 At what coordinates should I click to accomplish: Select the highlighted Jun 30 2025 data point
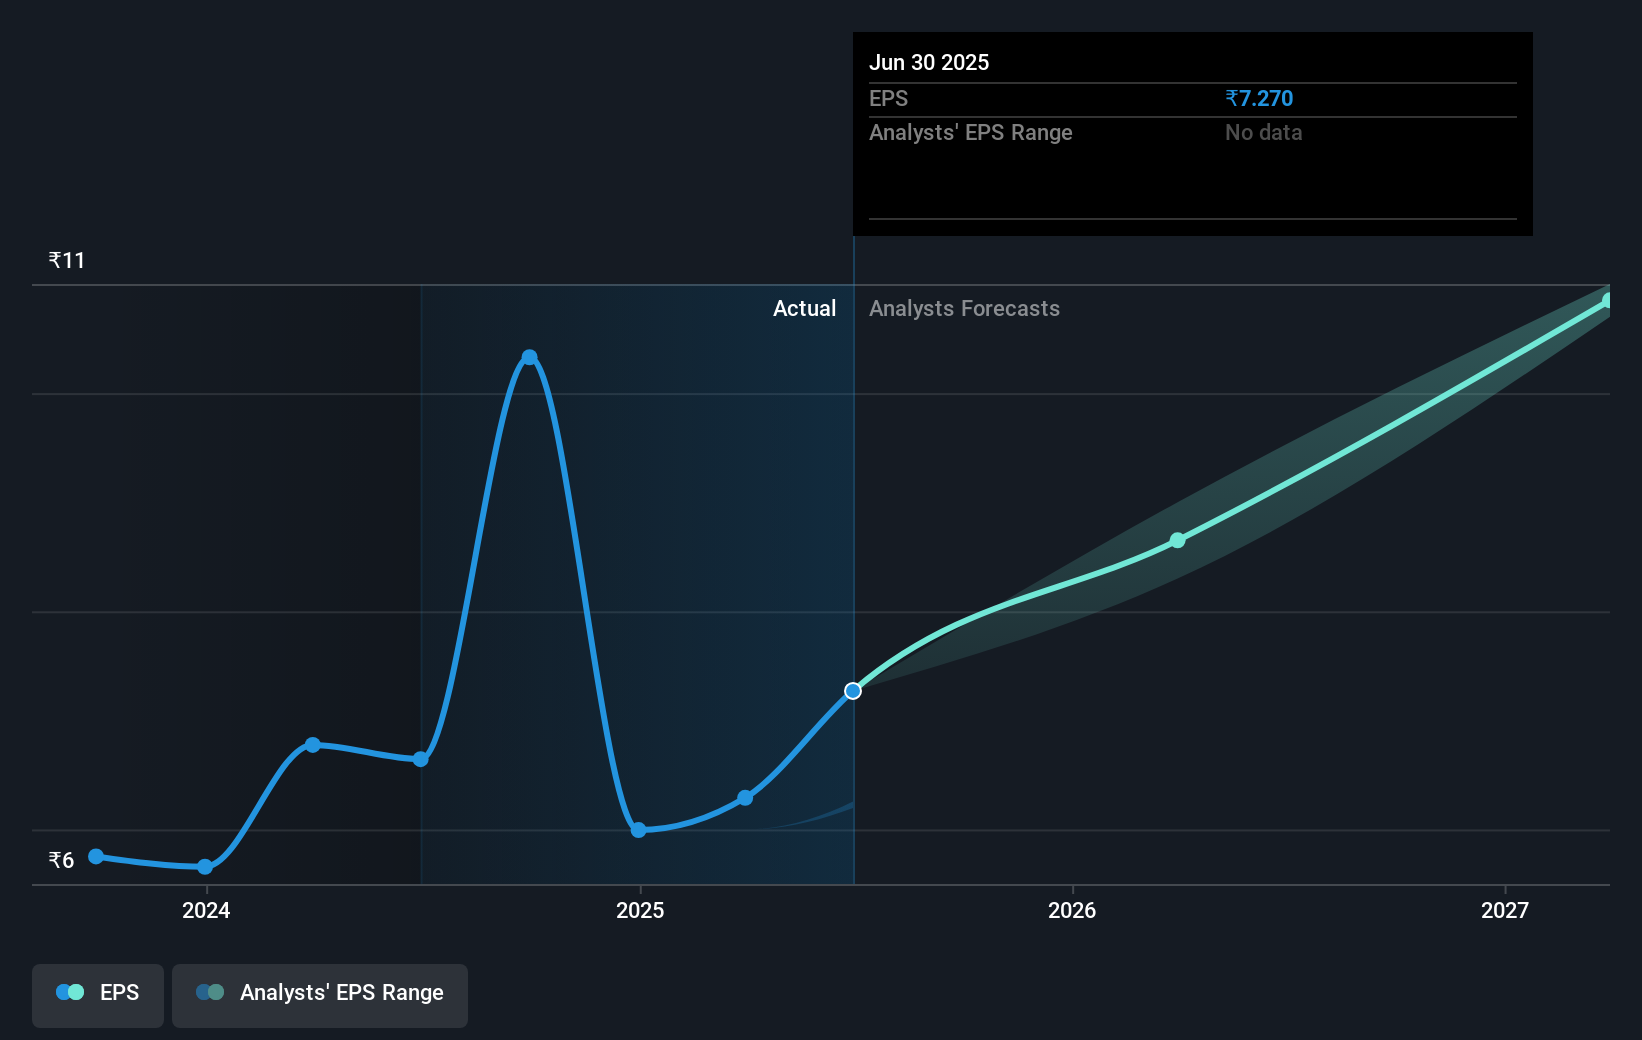pos(853,691)
